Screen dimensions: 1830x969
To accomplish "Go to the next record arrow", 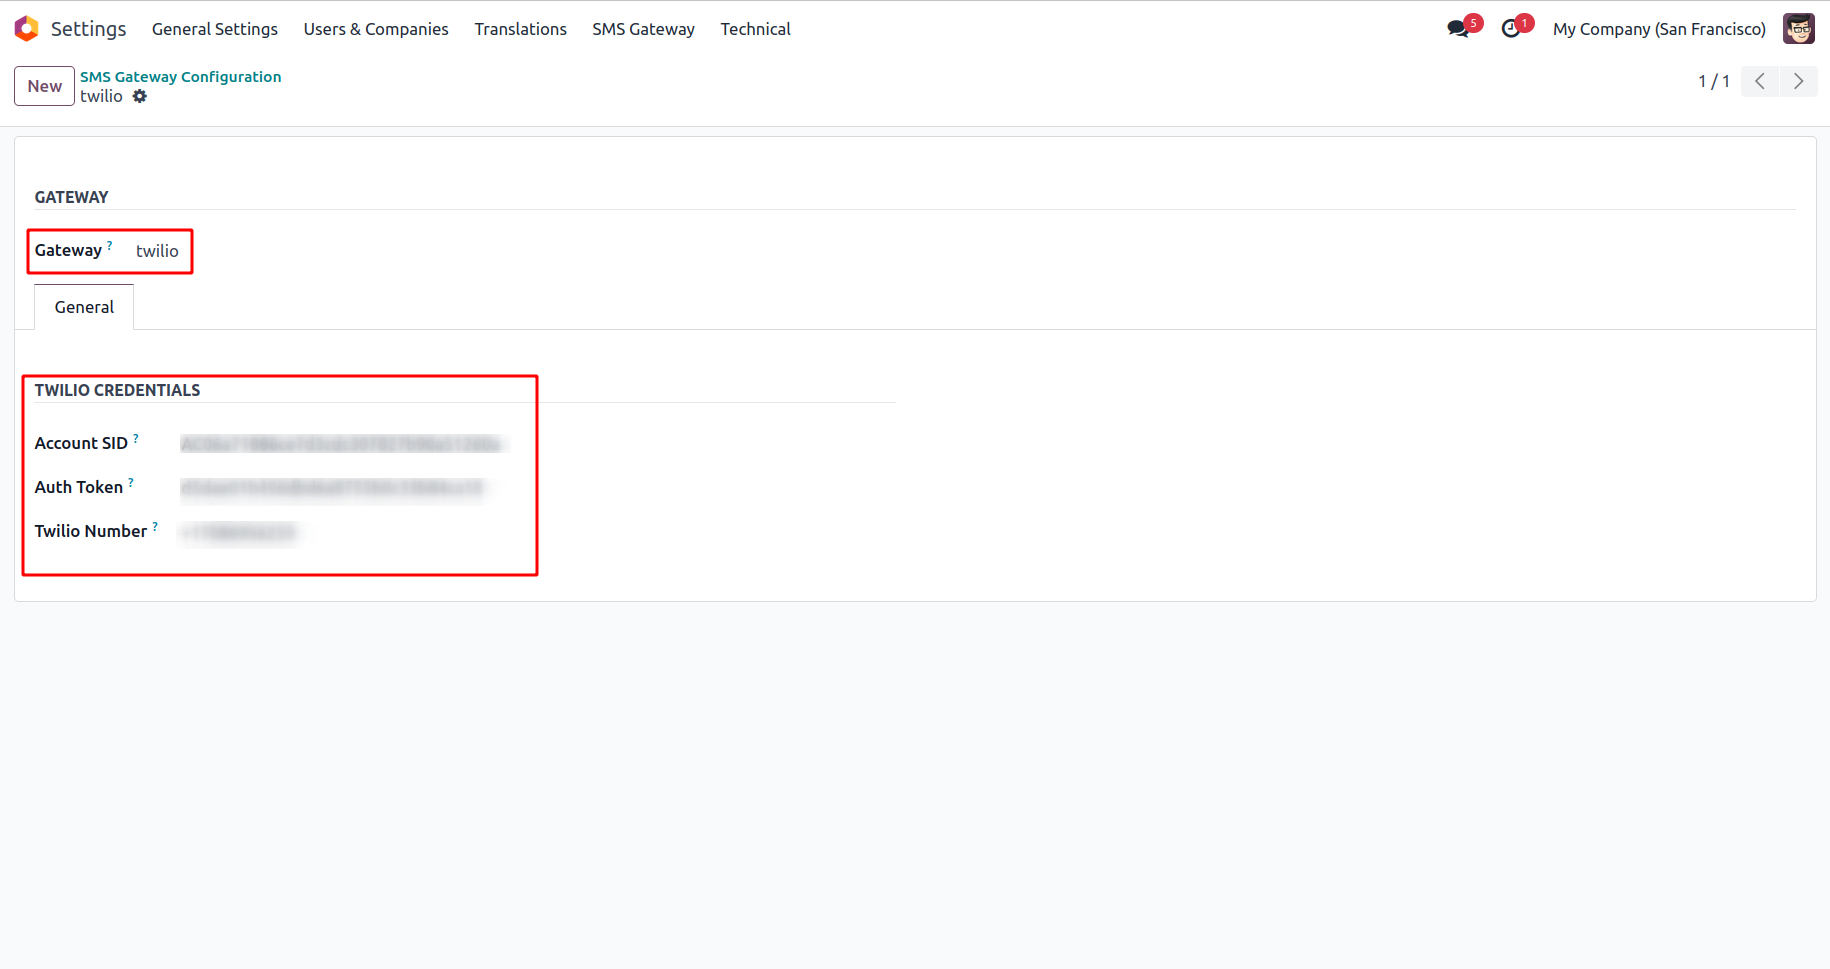I will click(x=1798, y=81).
